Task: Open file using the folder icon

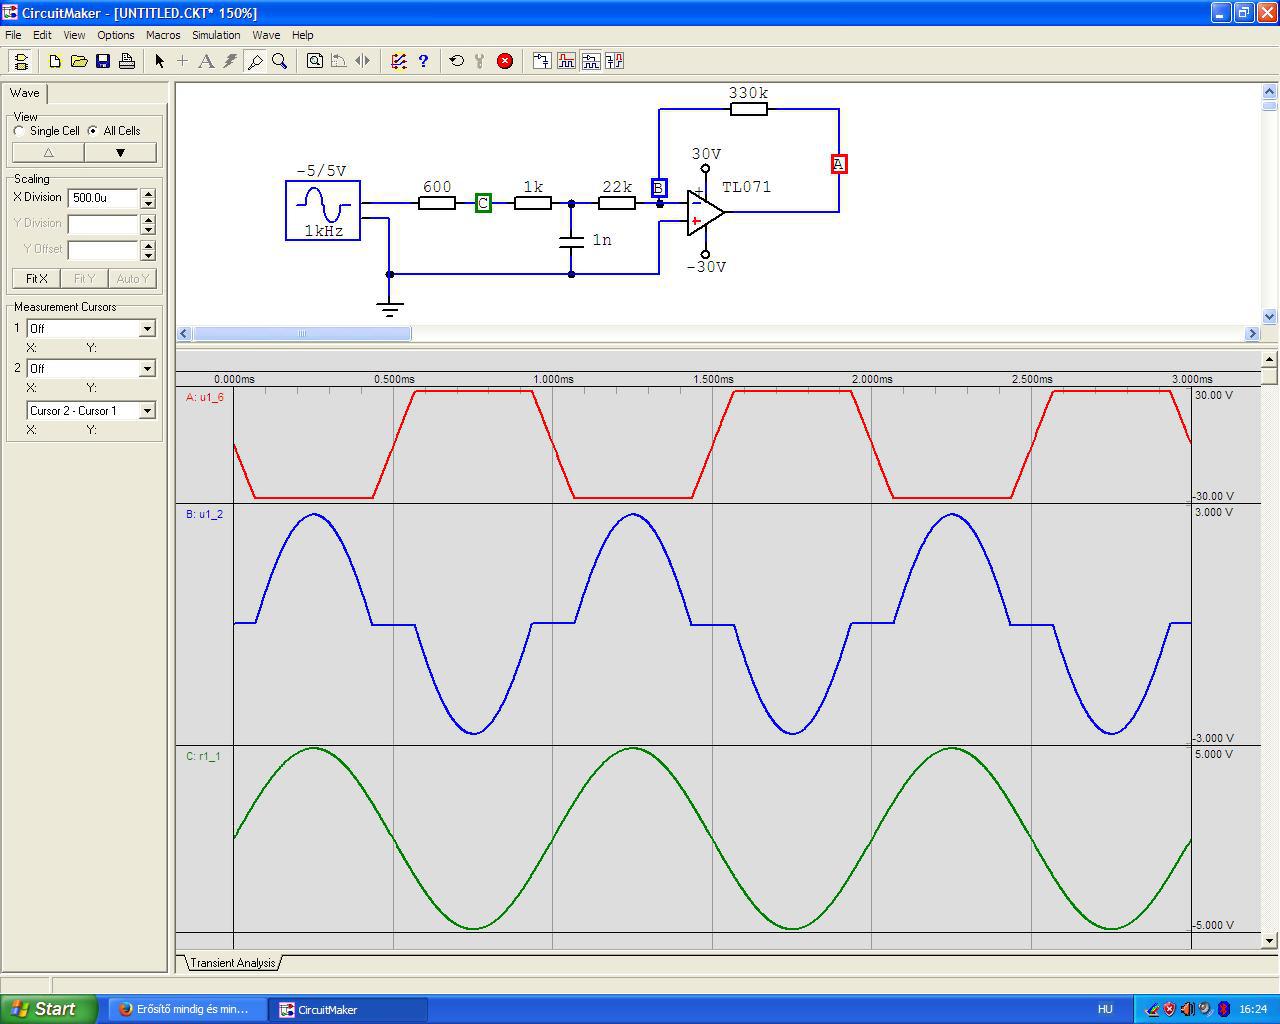Action: pyautogui.click(x=79, y=61)
